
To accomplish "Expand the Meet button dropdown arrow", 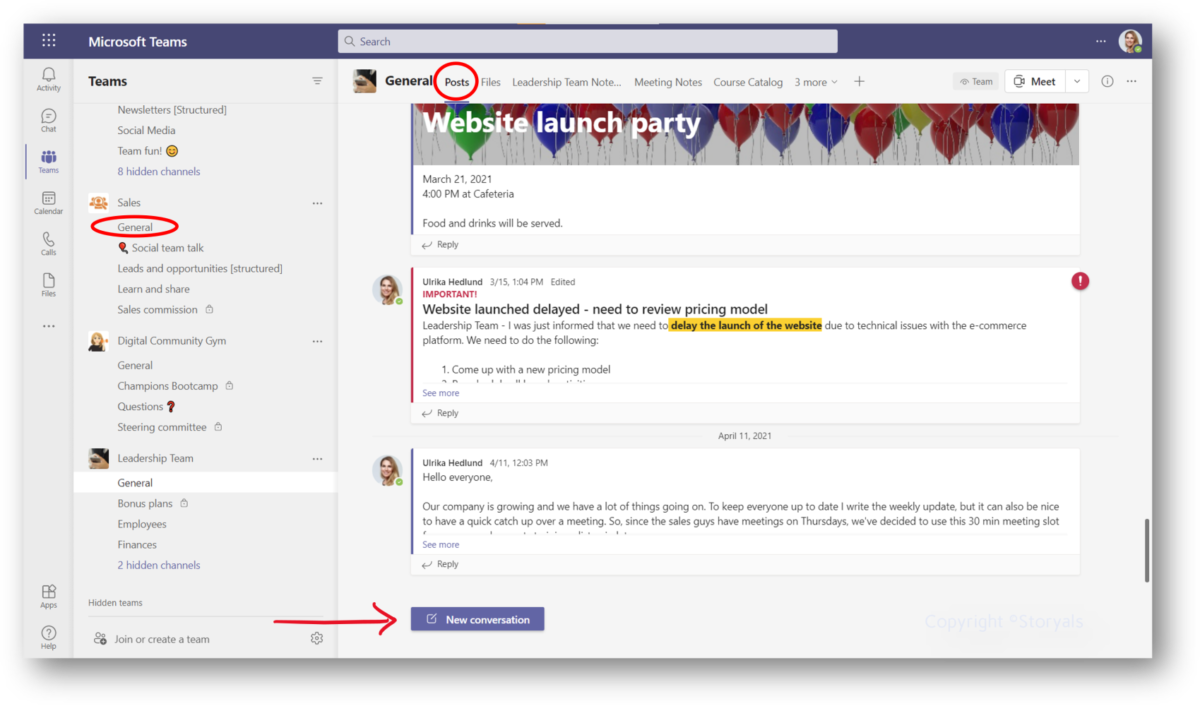I will click(1077, 81).
